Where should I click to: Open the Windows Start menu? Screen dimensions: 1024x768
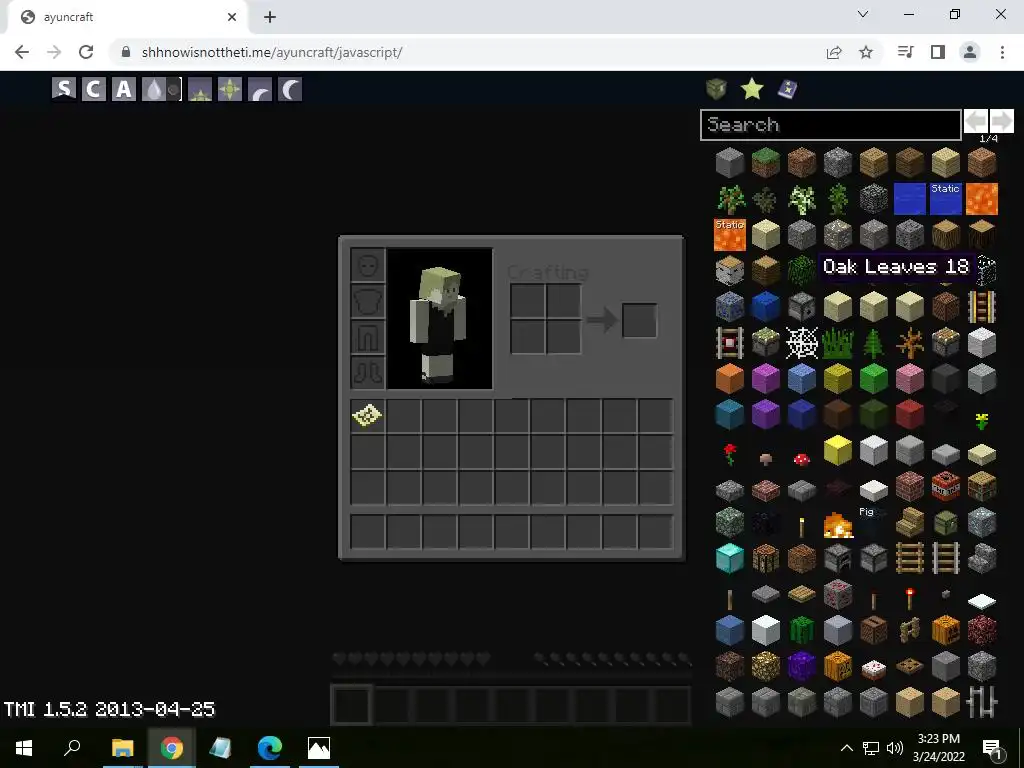24,748
